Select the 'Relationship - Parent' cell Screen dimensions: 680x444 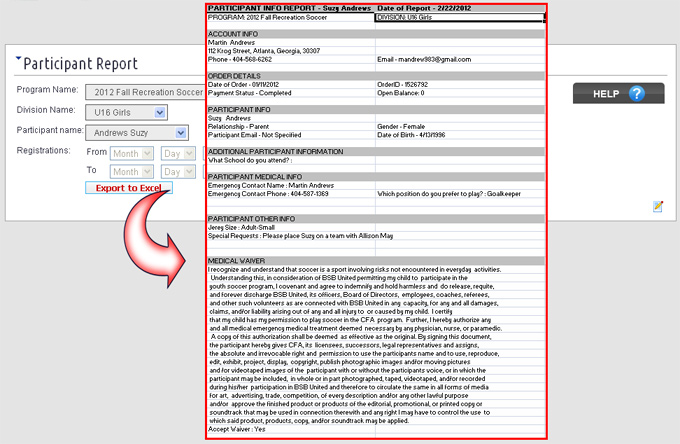[291, 127]
